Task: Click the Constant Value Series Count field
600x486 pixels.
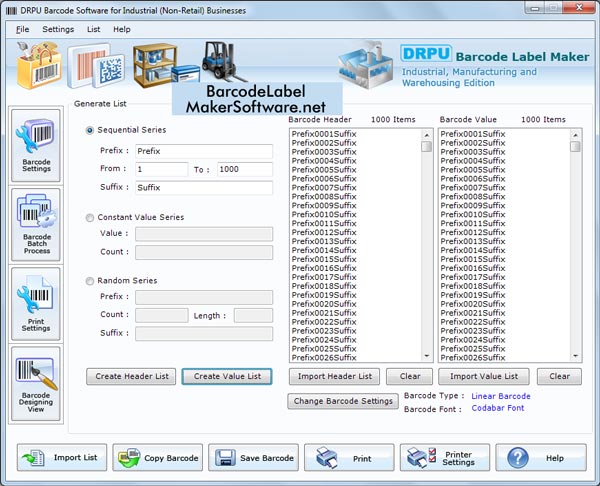Action: tap(204, 252)
